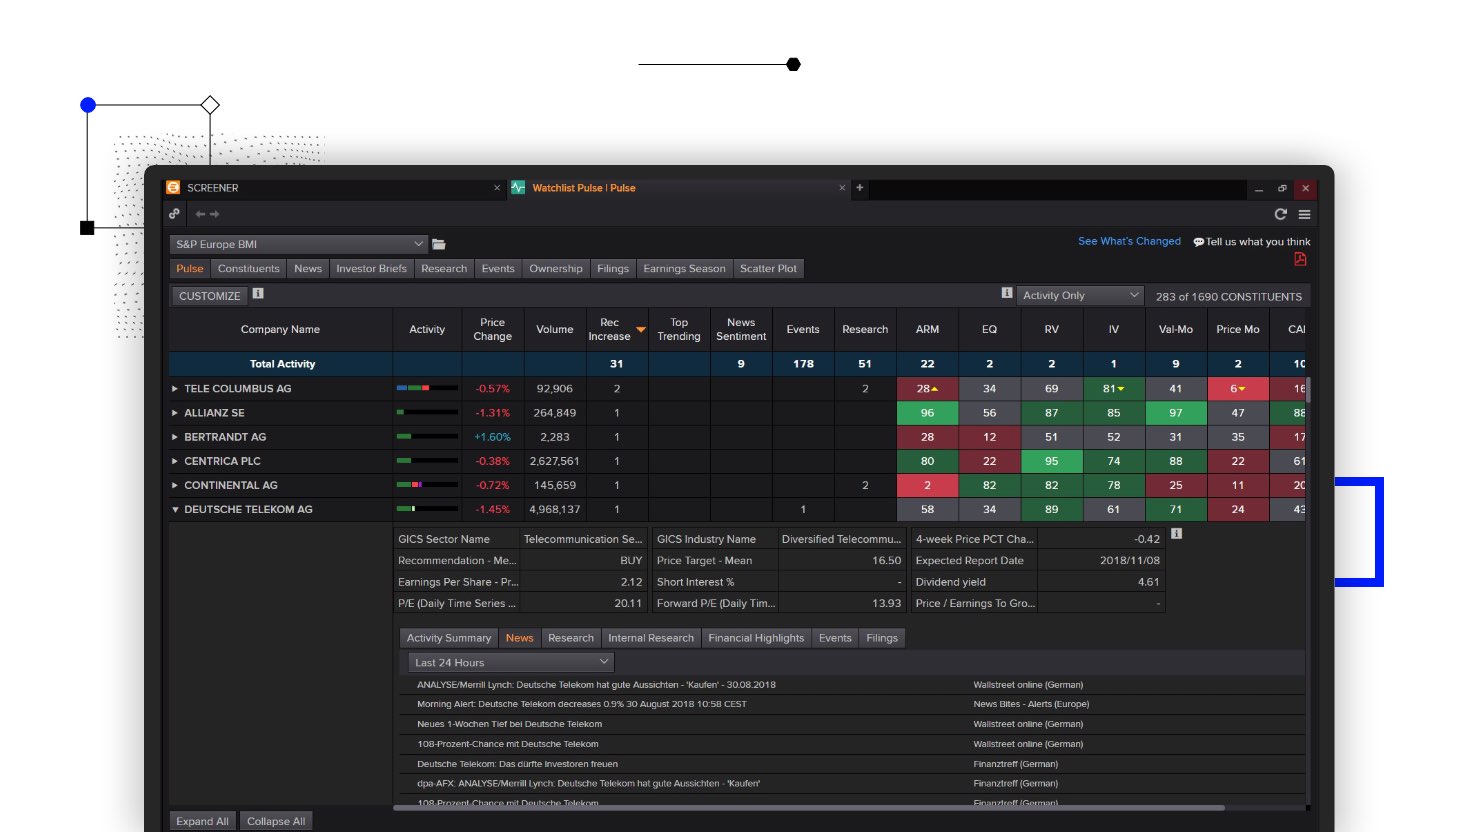Expand the CENTRICA PLC row
Image resolution: width=1479 pixels, height=832 pixels.
(x=175, y=461)
